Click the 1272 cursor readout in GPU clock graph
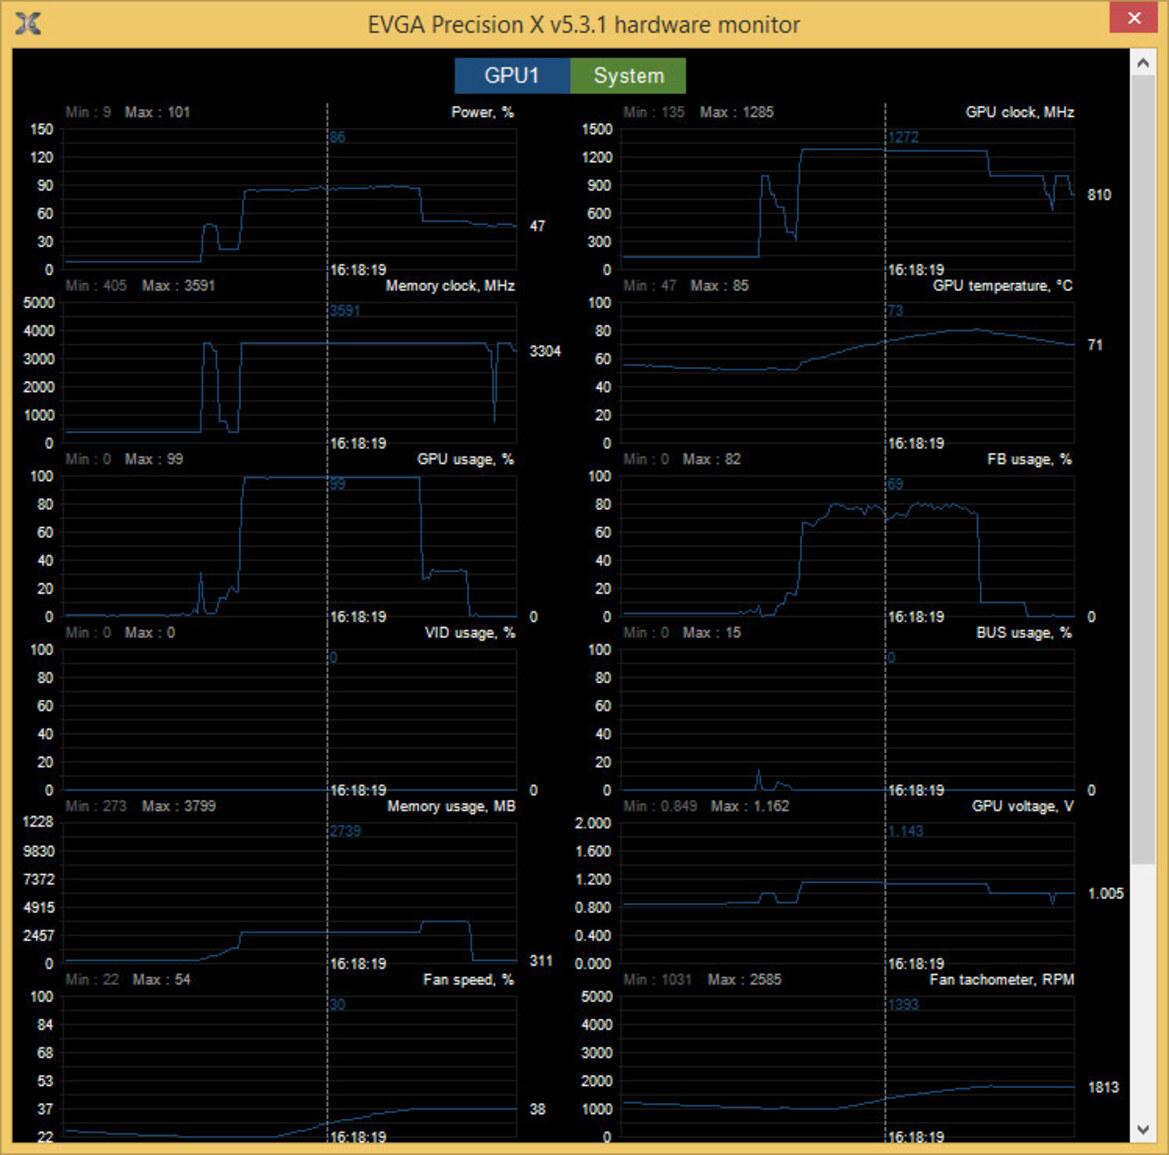Viewport: 1169px width, 1155px height. click(x=904, y=137)
